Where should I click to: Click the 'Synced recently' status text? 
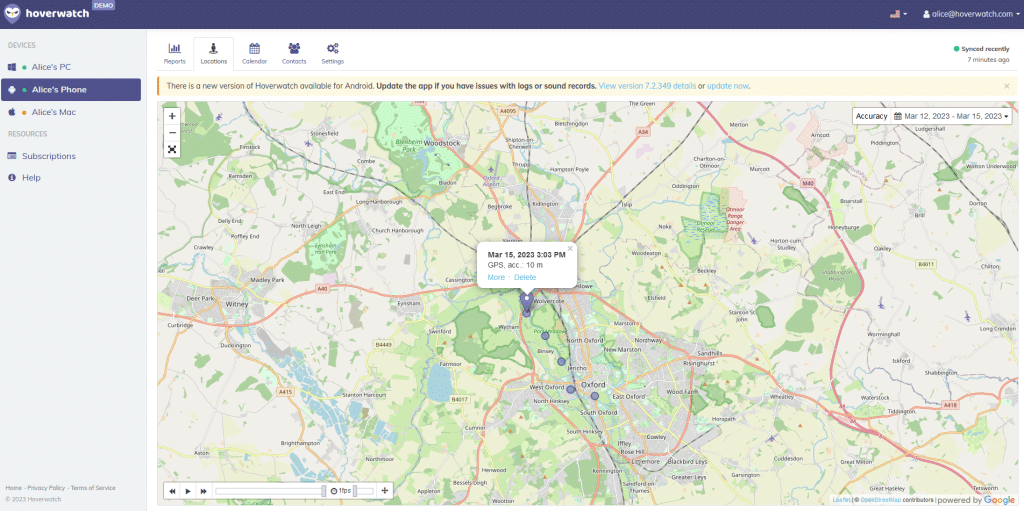tap(985, 49)
